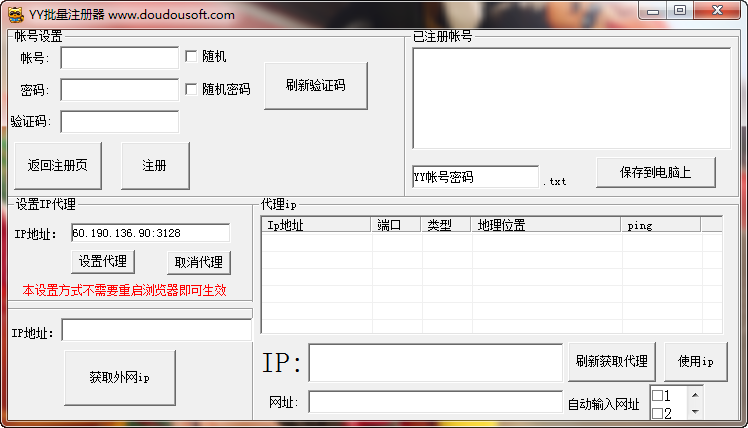Image resolution: width=748 pixels, height=428 pixels.
Task: Click the .txt extension label
Action: pos(554,181)
